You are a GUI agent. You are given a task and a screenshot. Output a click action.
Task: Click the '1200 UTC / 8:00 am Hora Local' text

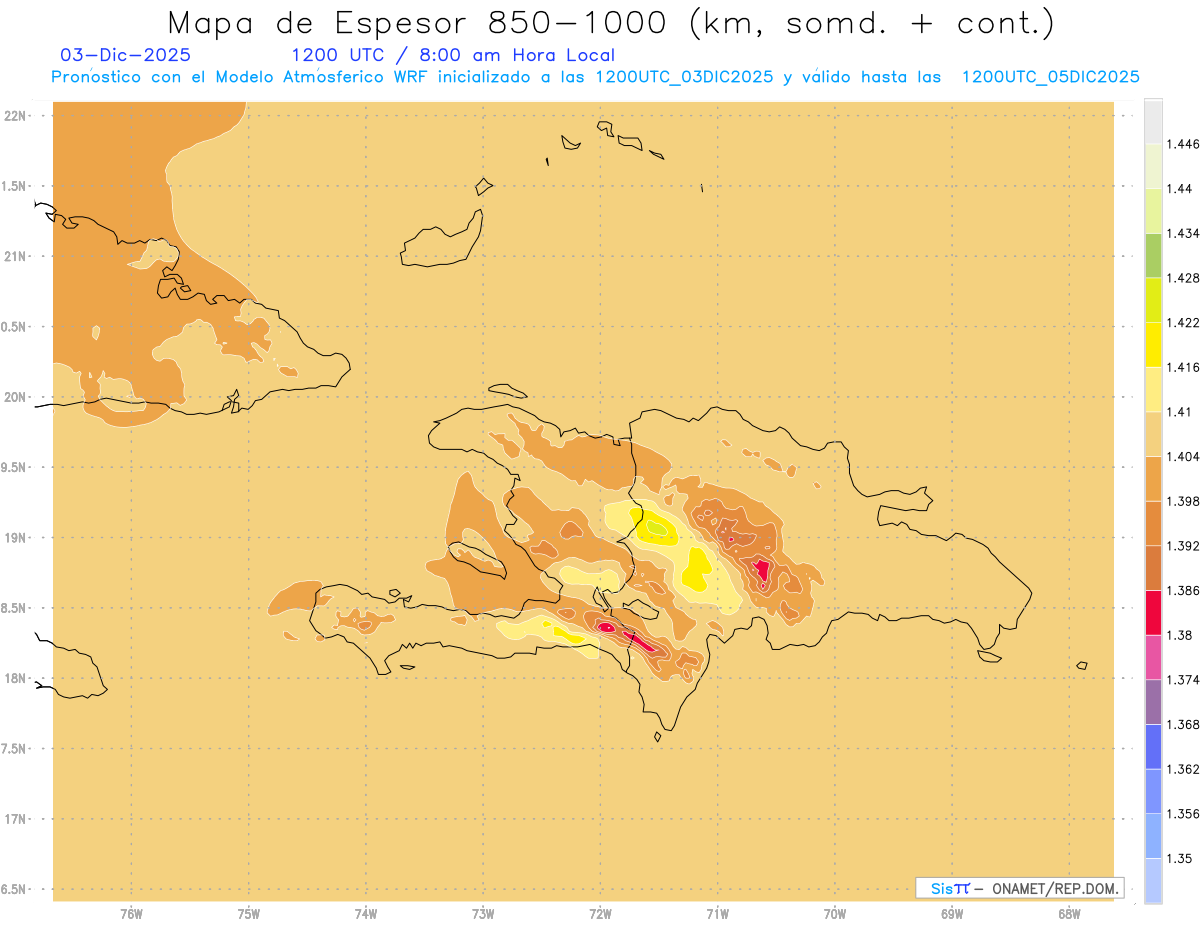click(453, 55)
